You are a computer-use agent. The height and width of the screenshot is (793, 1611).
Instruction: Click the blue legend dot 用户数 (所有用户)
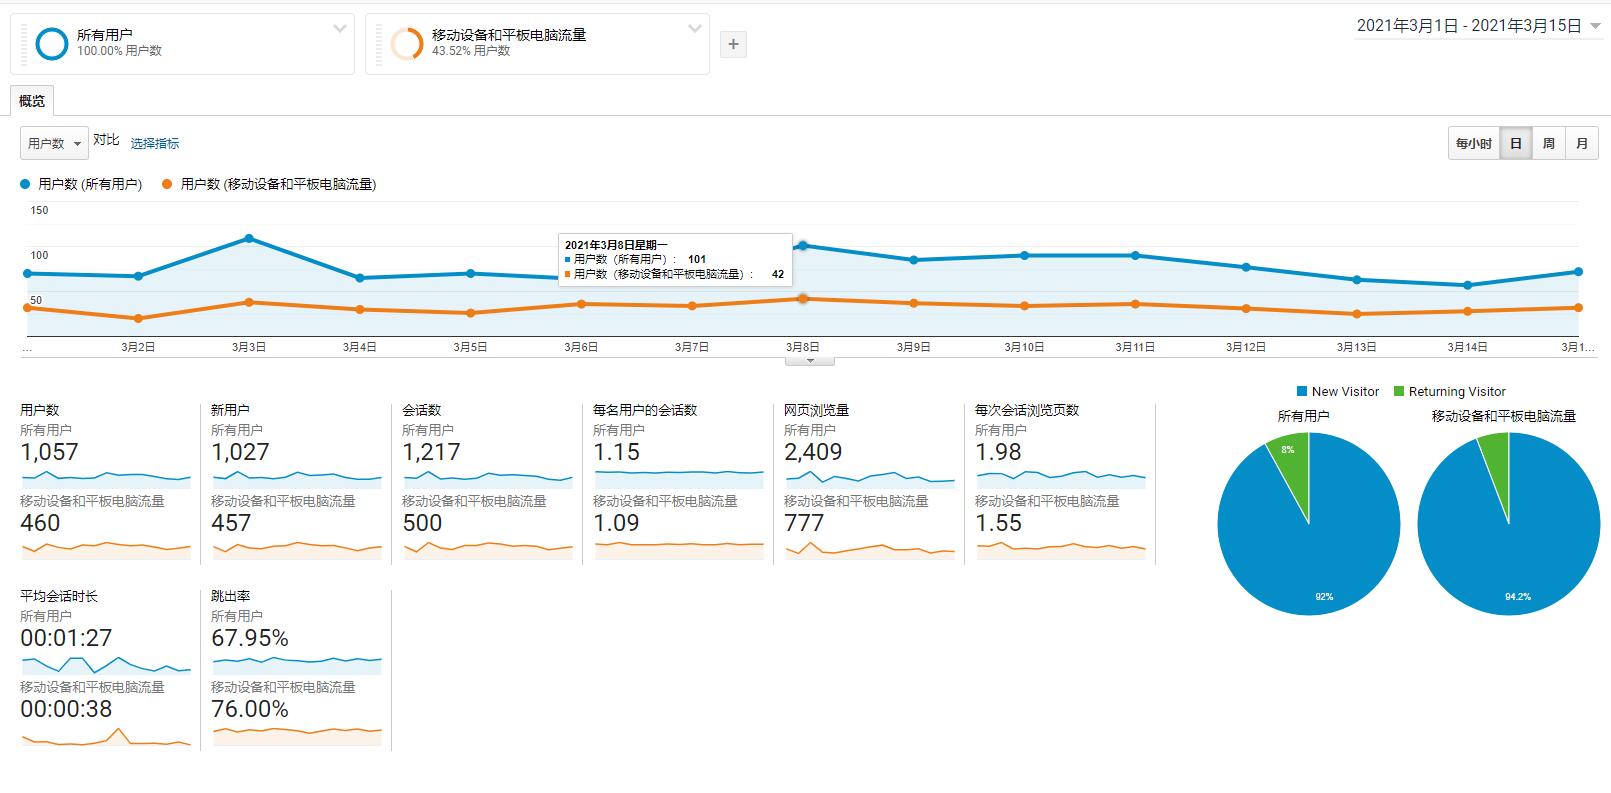25,184
